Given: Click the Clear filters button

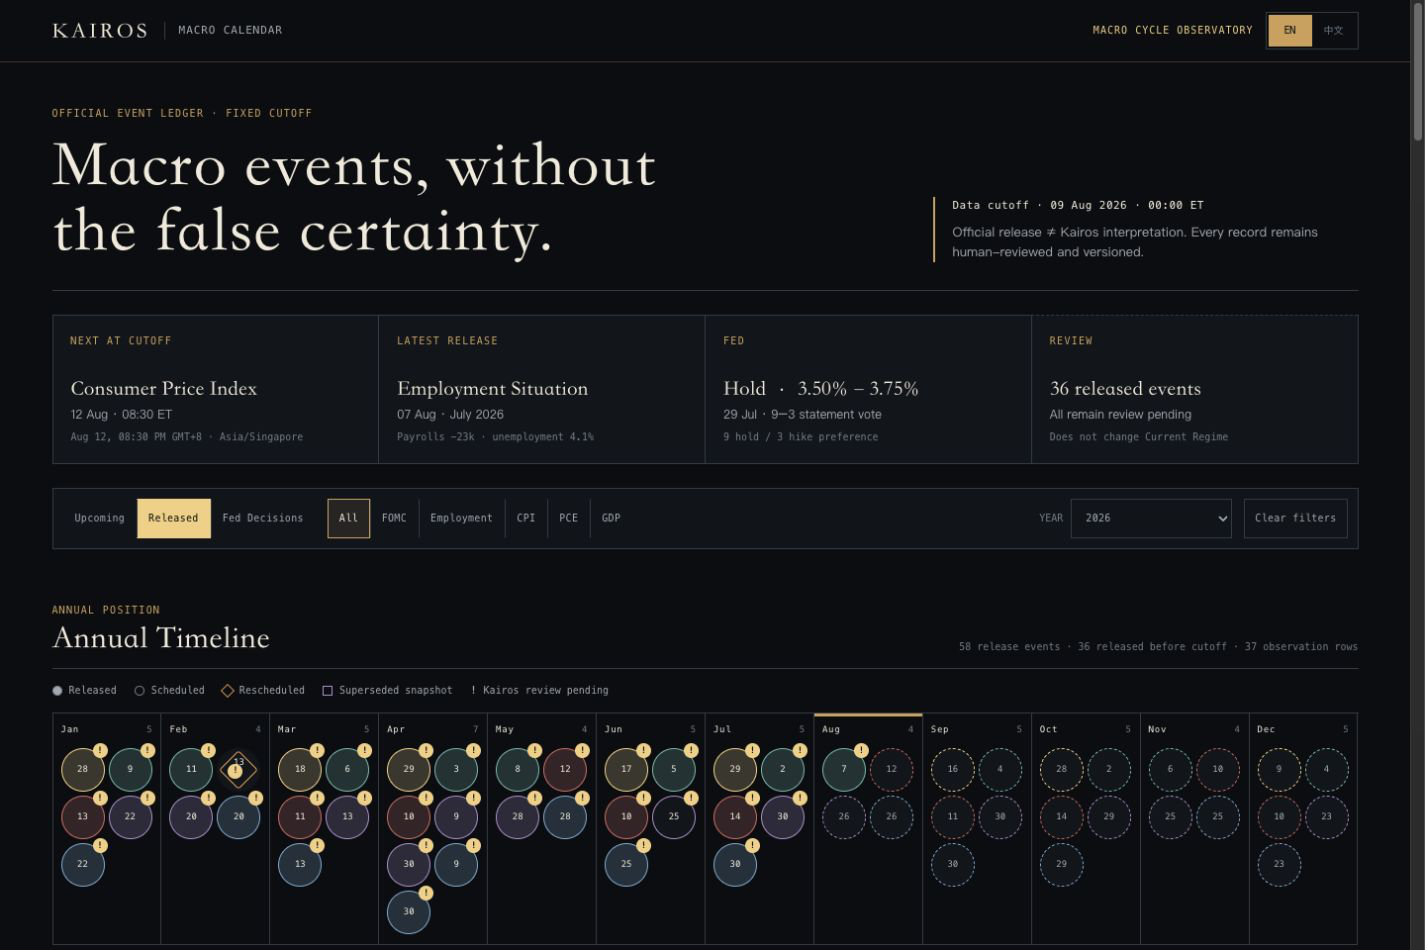Looking at the screenshot, I should pyautogui.click(x=1295, y=518).
